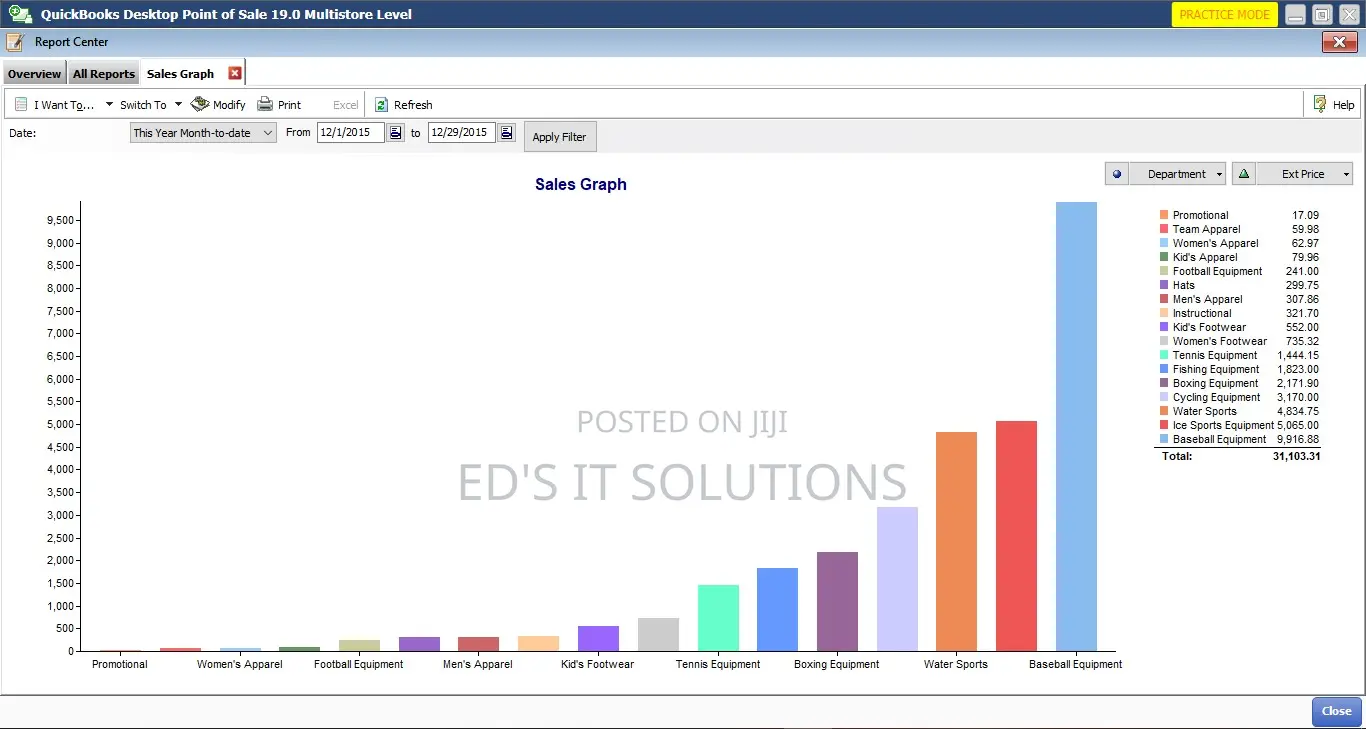Open the Switch To dropdown
This screenshot has height=729, width=1366.
tap(151, 104)
